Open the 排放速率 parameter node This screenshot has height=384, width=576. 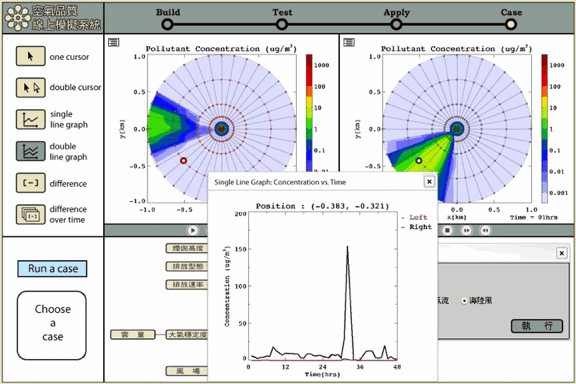coord(187,284)
